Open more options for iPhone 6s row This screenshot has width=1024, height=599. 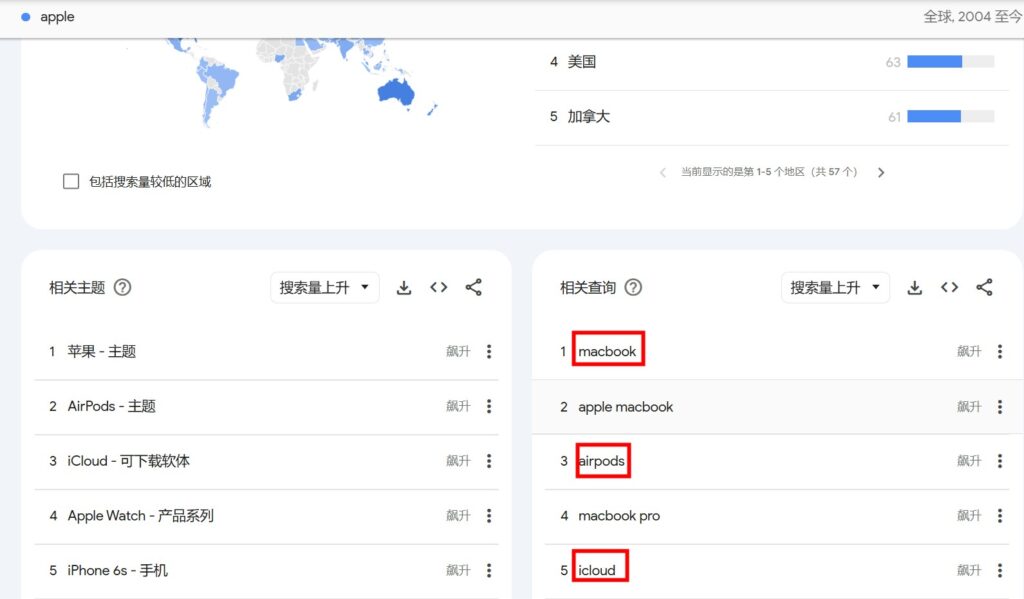pyautogui.click(x=489, y=570)
